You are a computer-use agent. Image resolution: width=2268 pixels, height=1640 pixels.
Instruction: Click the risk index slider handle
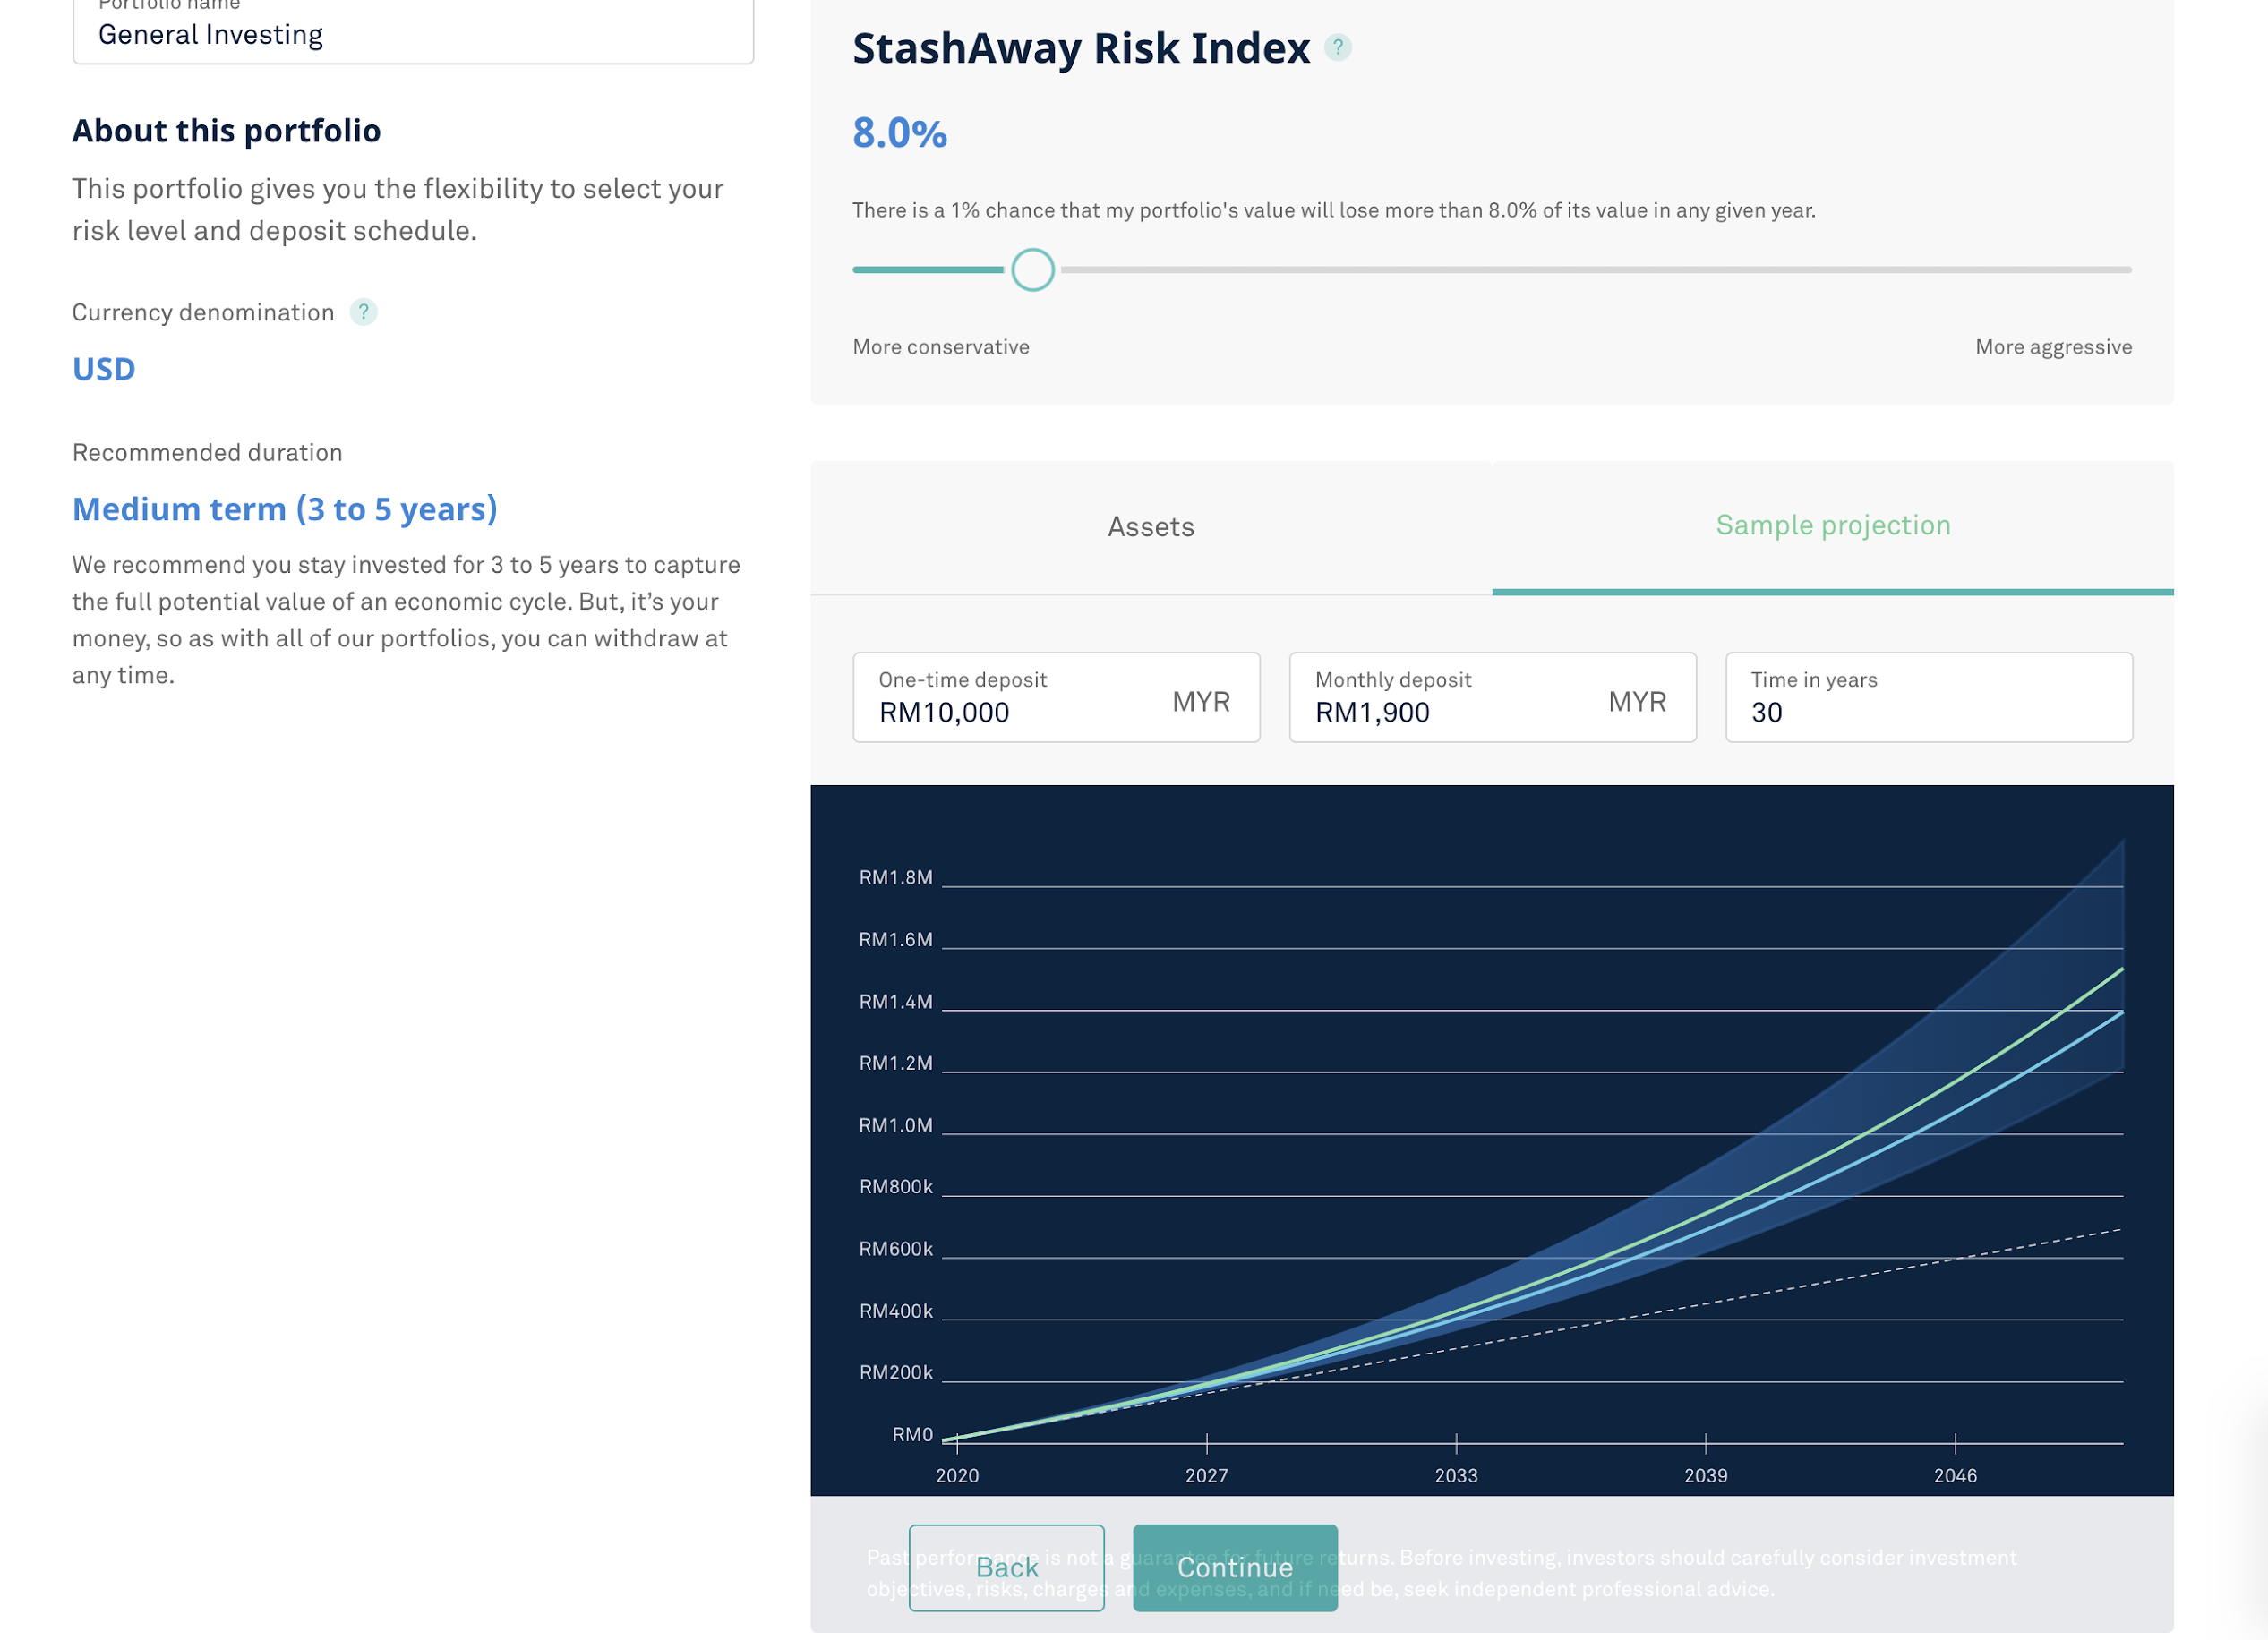click(1032, 270)
